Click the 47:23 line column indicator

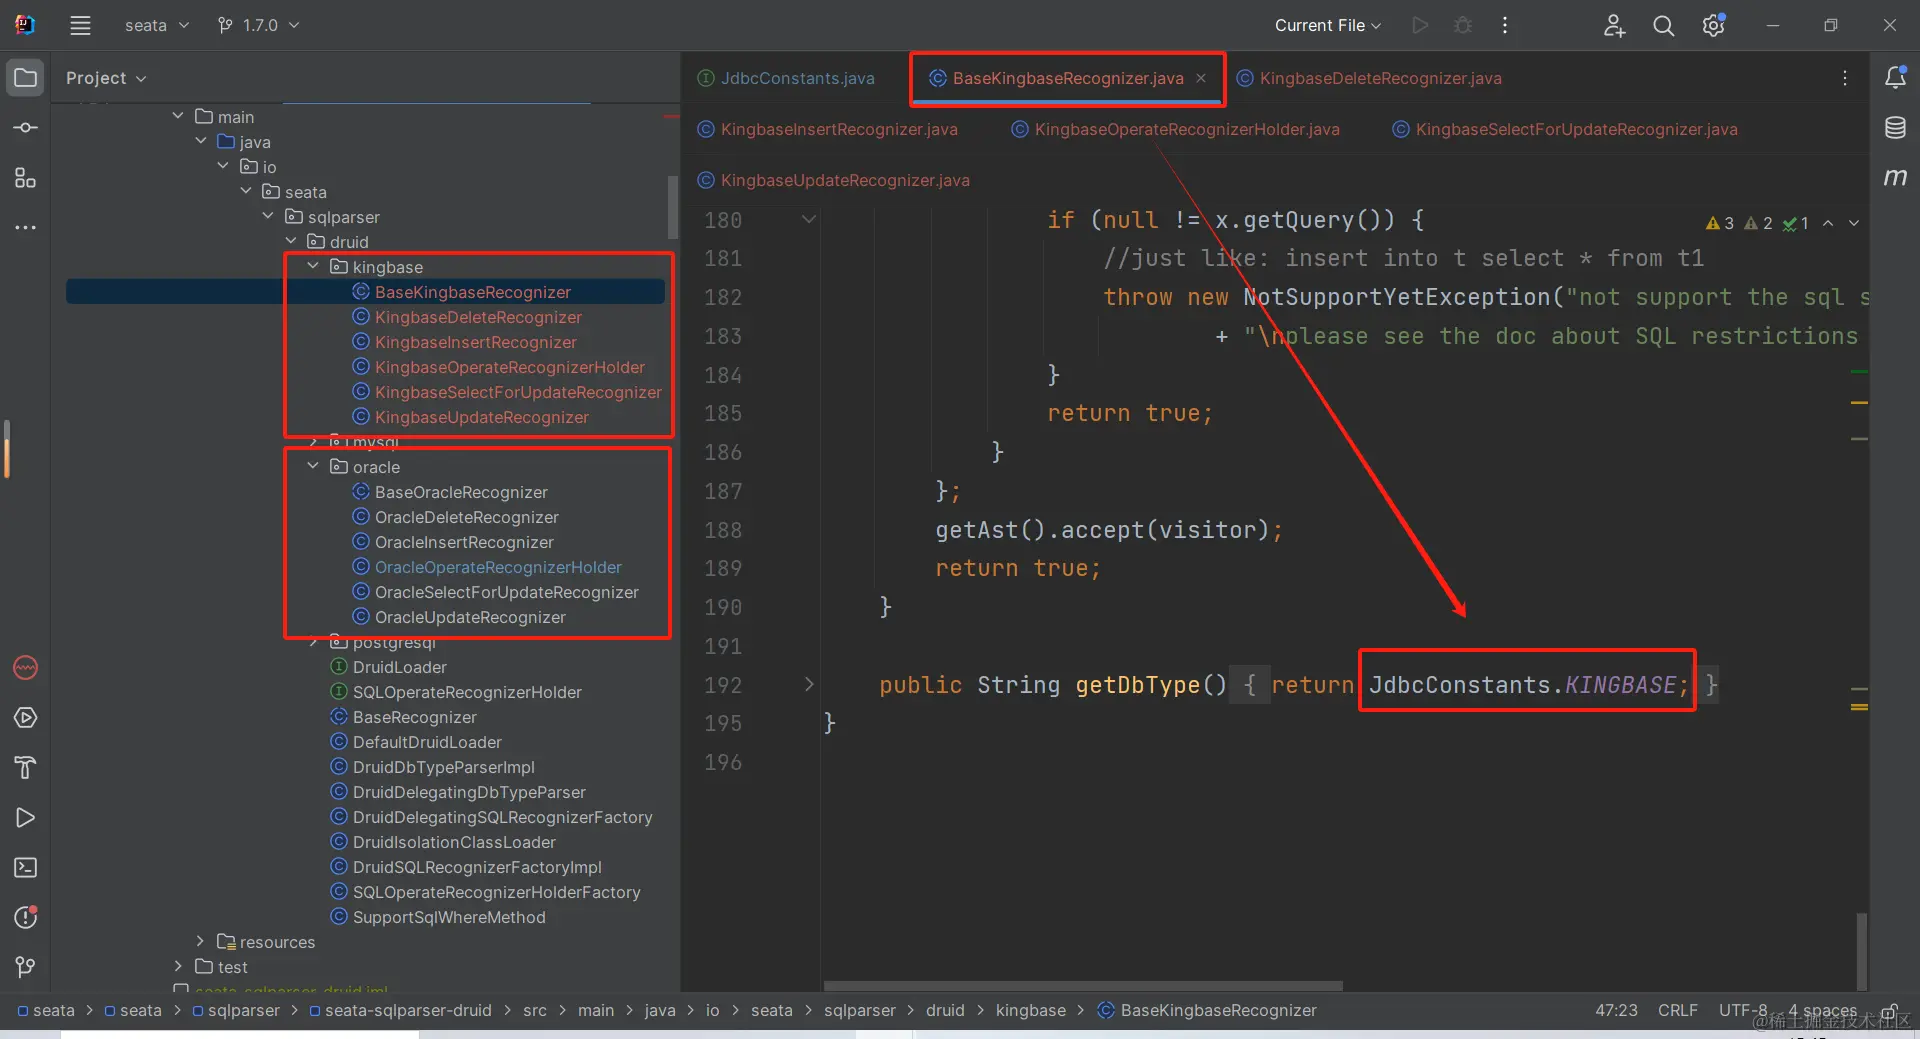(x=1616, y=1010)
